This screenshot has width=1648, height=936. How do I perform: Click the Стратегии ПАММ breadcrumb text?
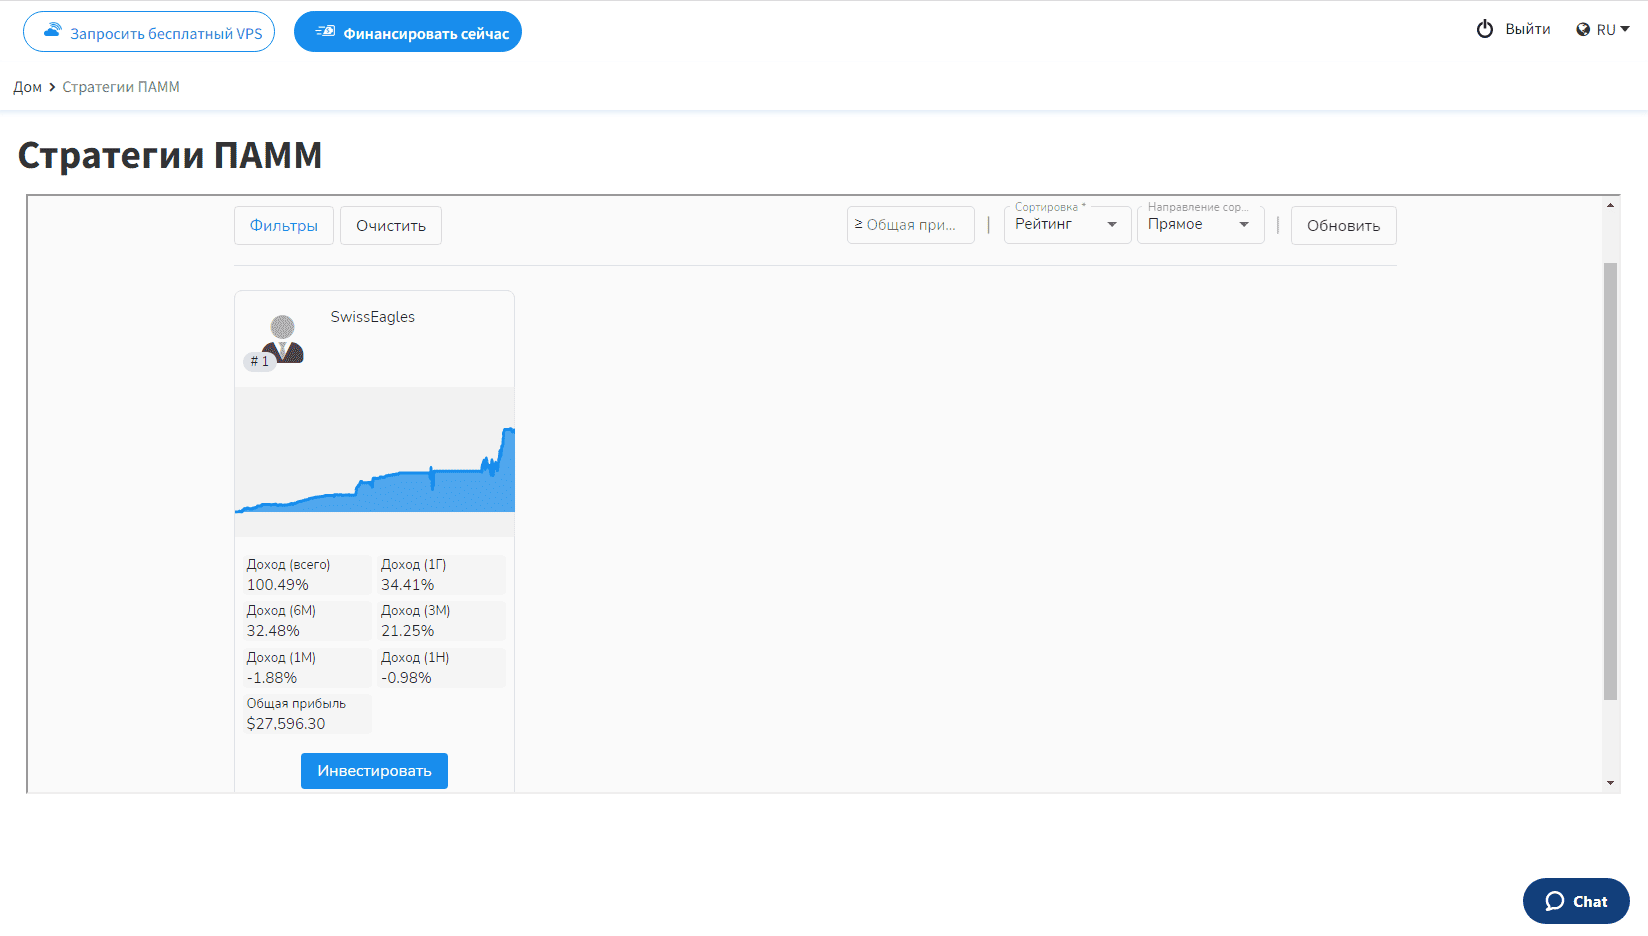121,87
